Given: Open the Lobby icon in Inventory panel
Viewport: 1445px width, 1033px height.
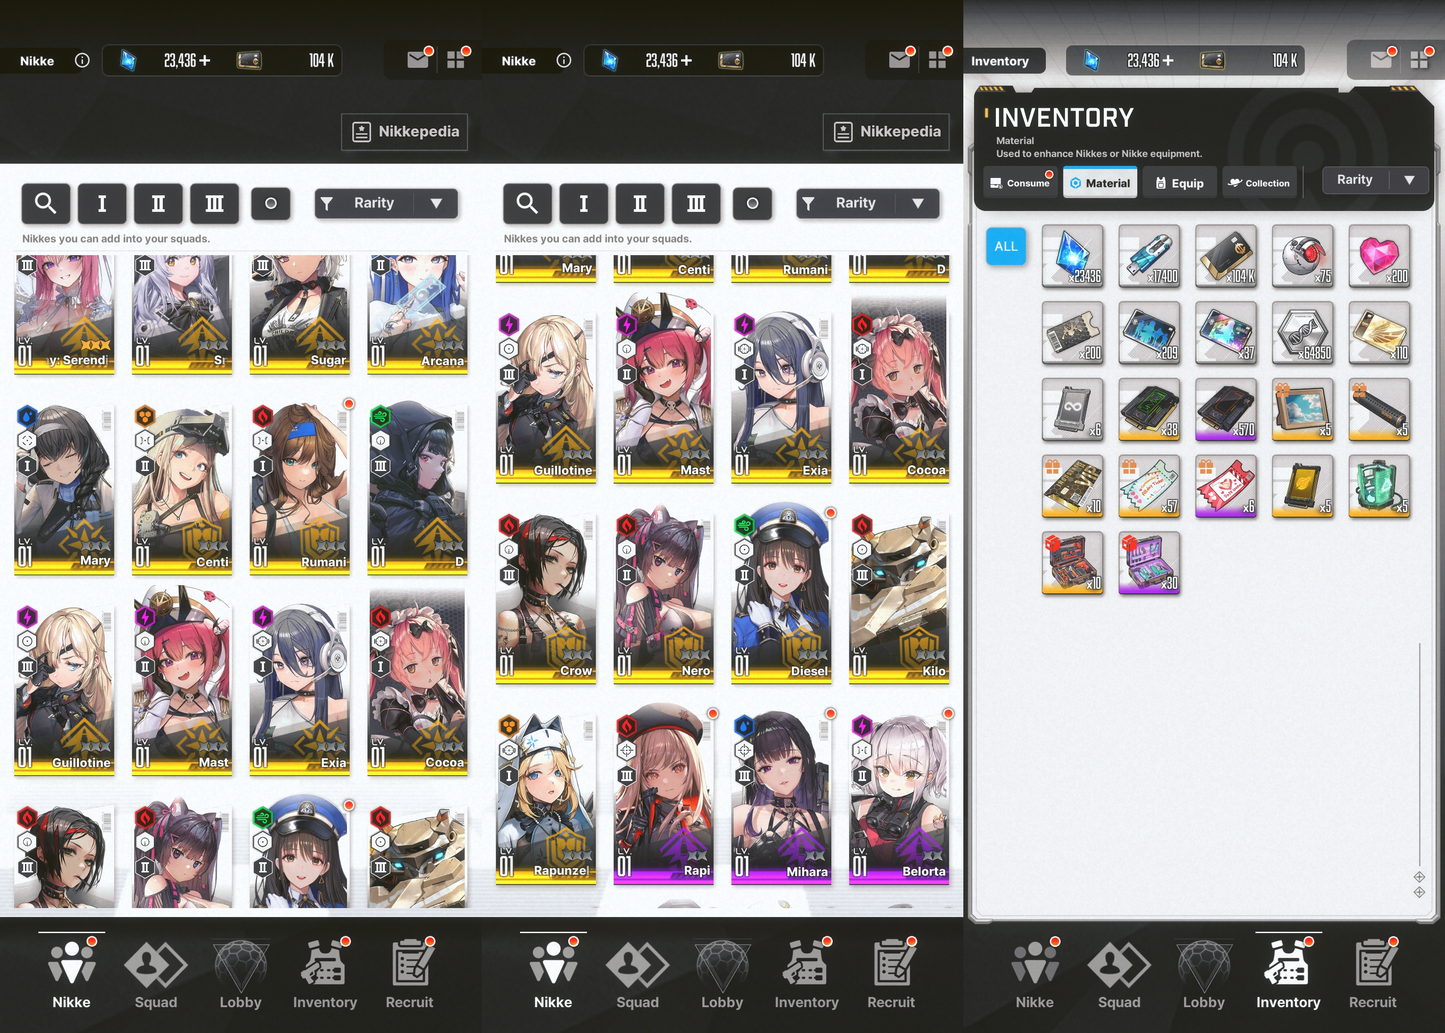Looking at the screenshot, I should 1204,975.
